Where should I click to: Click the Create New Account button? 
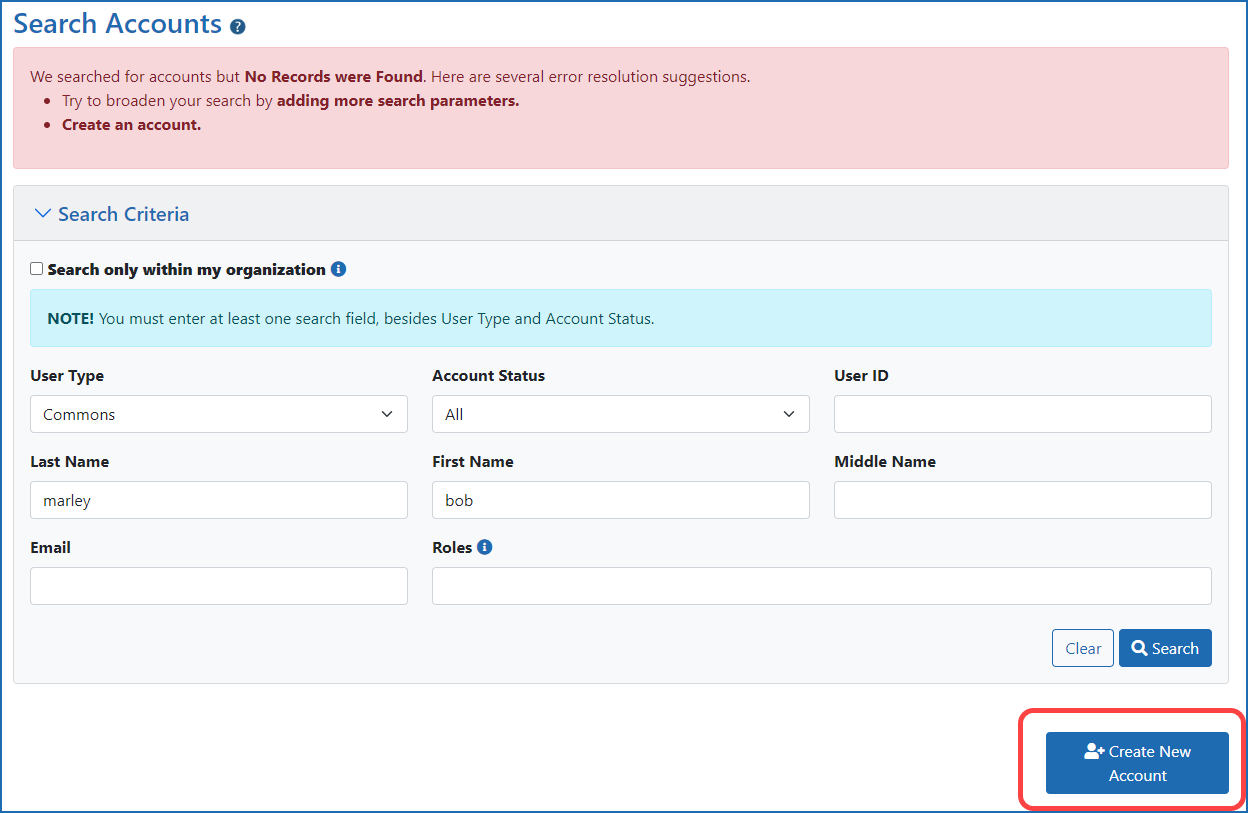(1137, 763)
